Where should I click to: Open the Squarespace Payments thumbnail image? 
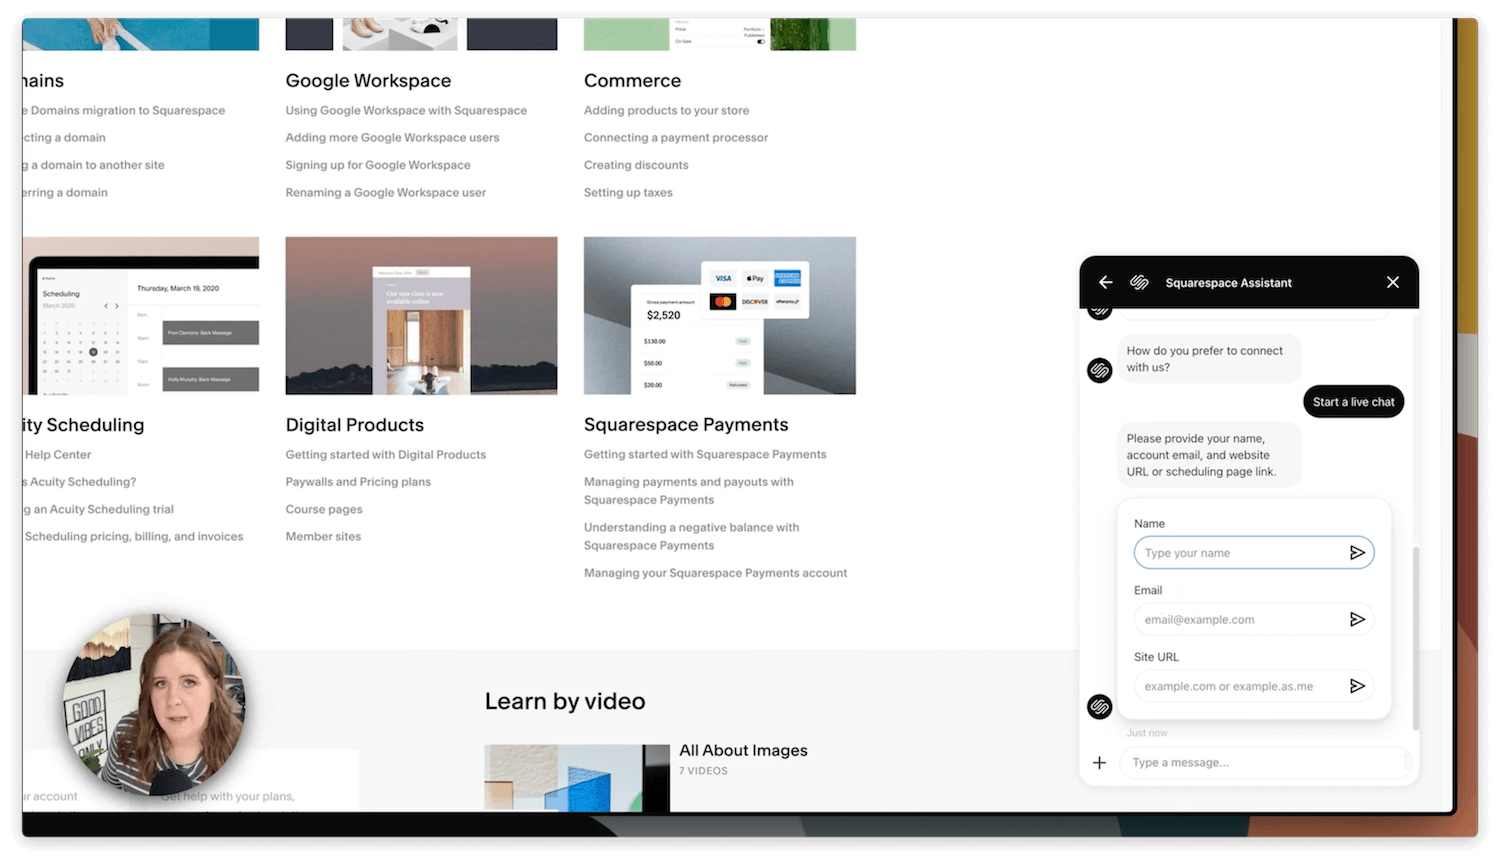pyautogui.click(x=720, y=316)
